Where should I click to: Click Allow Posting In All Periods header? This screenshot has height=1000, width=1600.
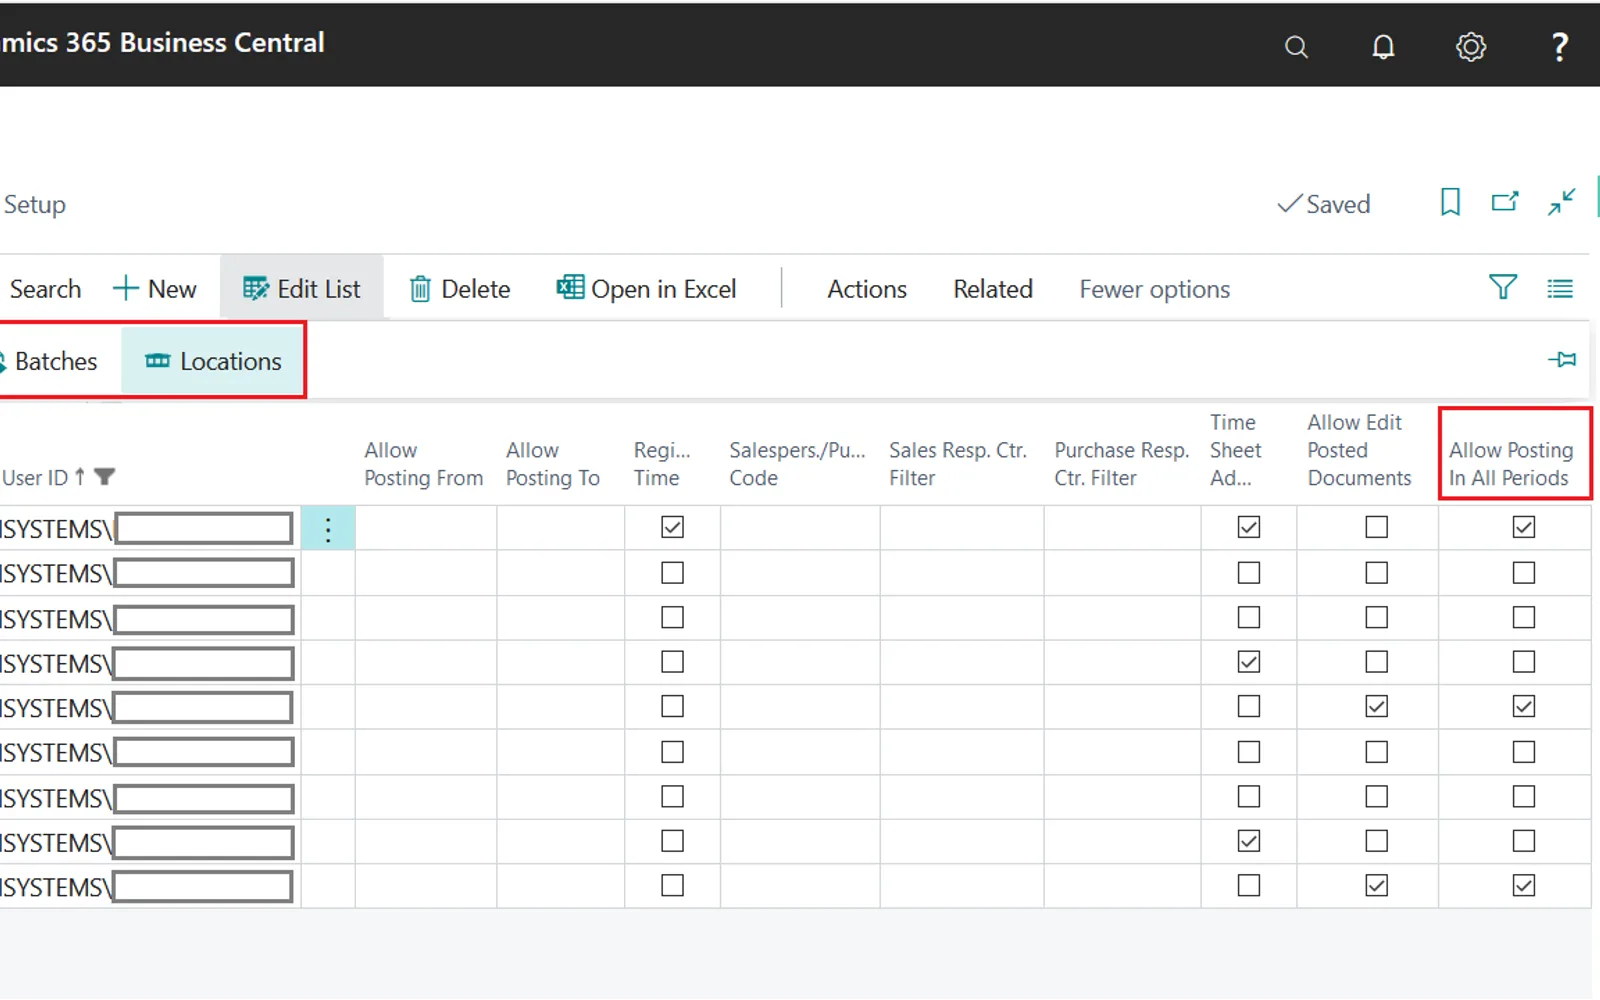(x=1511, y=464)
